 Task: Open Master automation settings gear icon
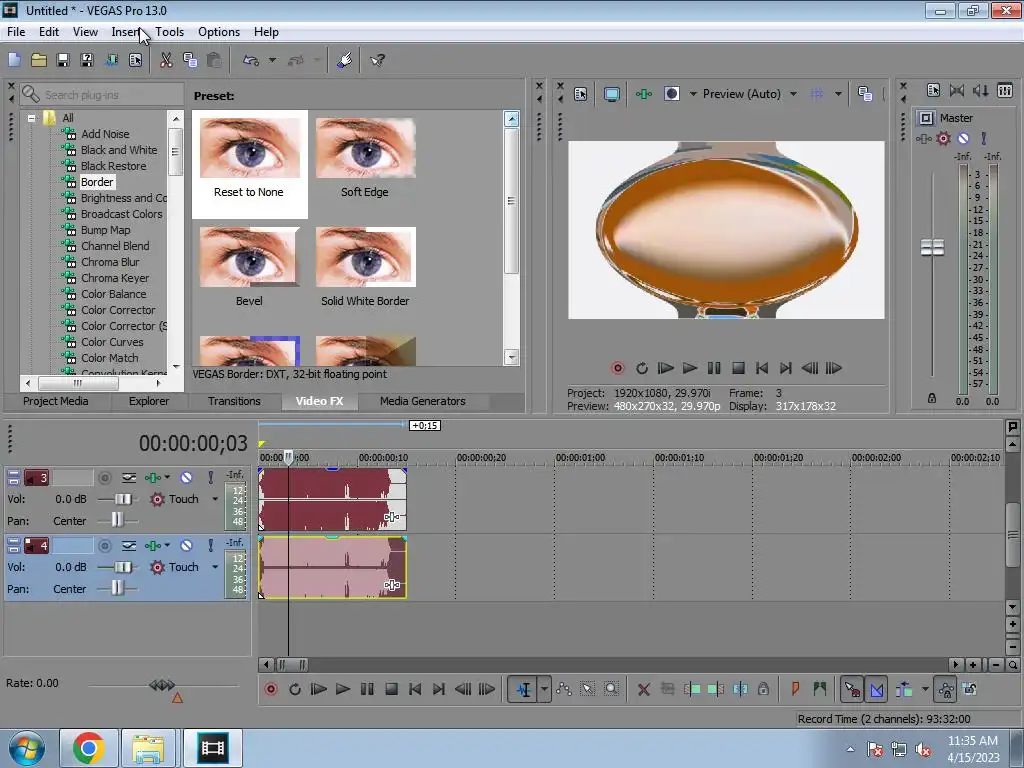pos(944,138)
